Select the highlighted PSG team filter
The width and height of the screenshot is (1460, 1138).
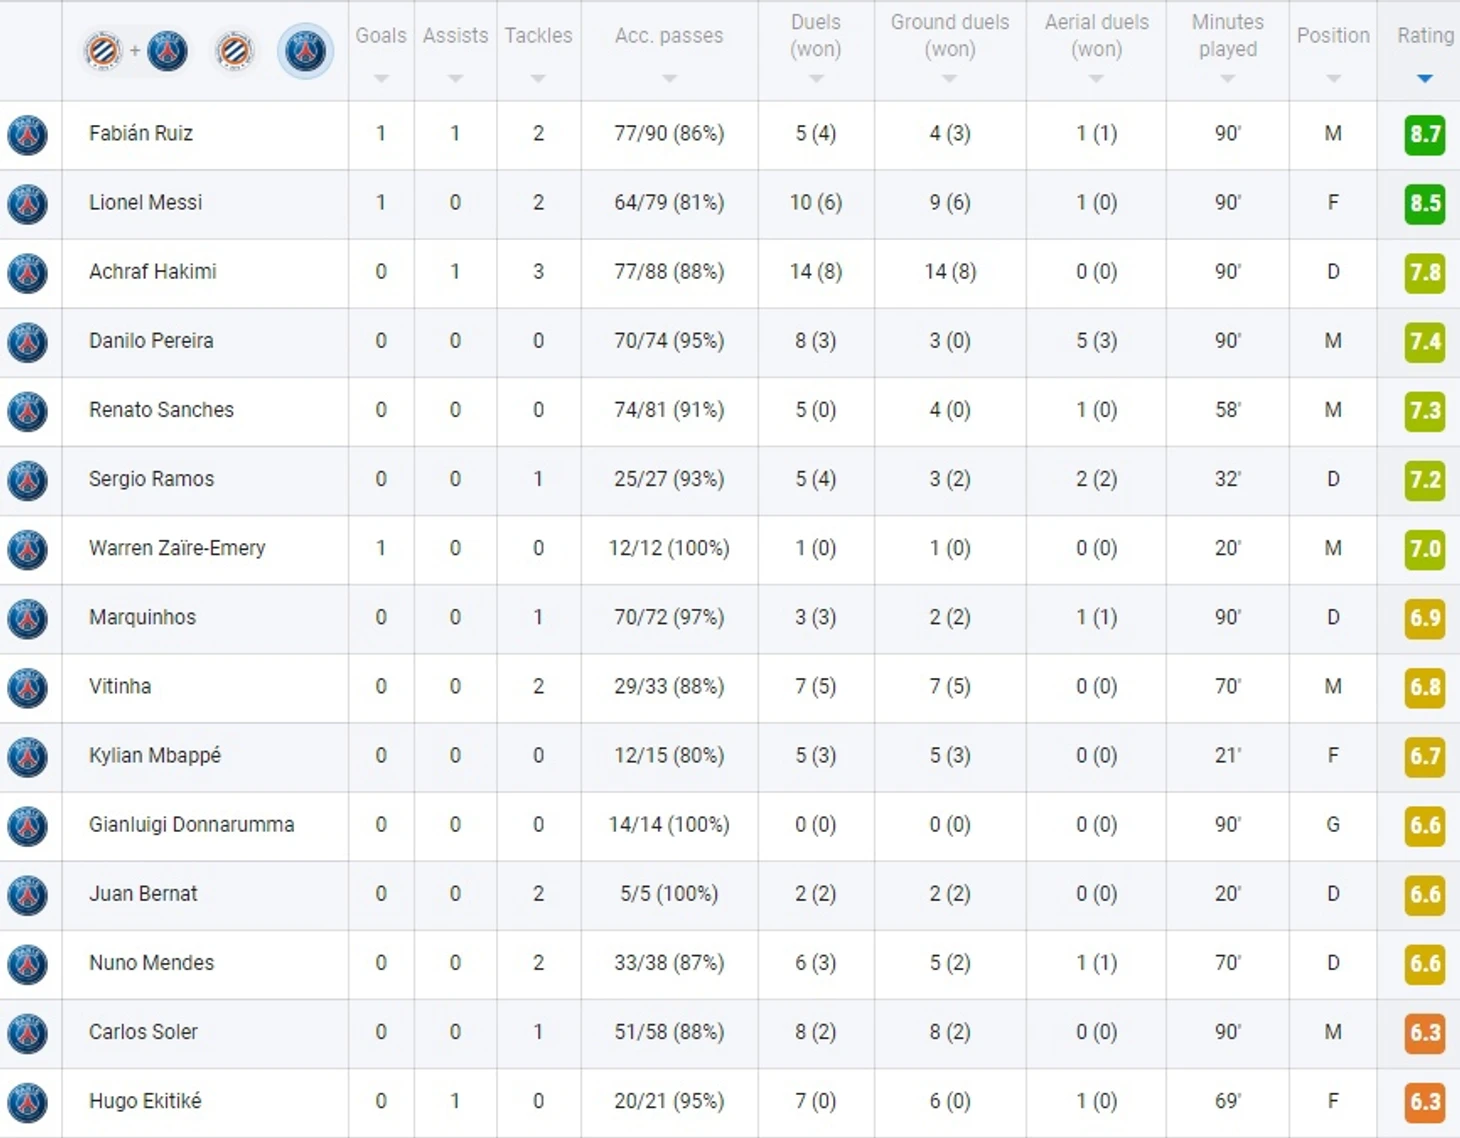(305, 51)
